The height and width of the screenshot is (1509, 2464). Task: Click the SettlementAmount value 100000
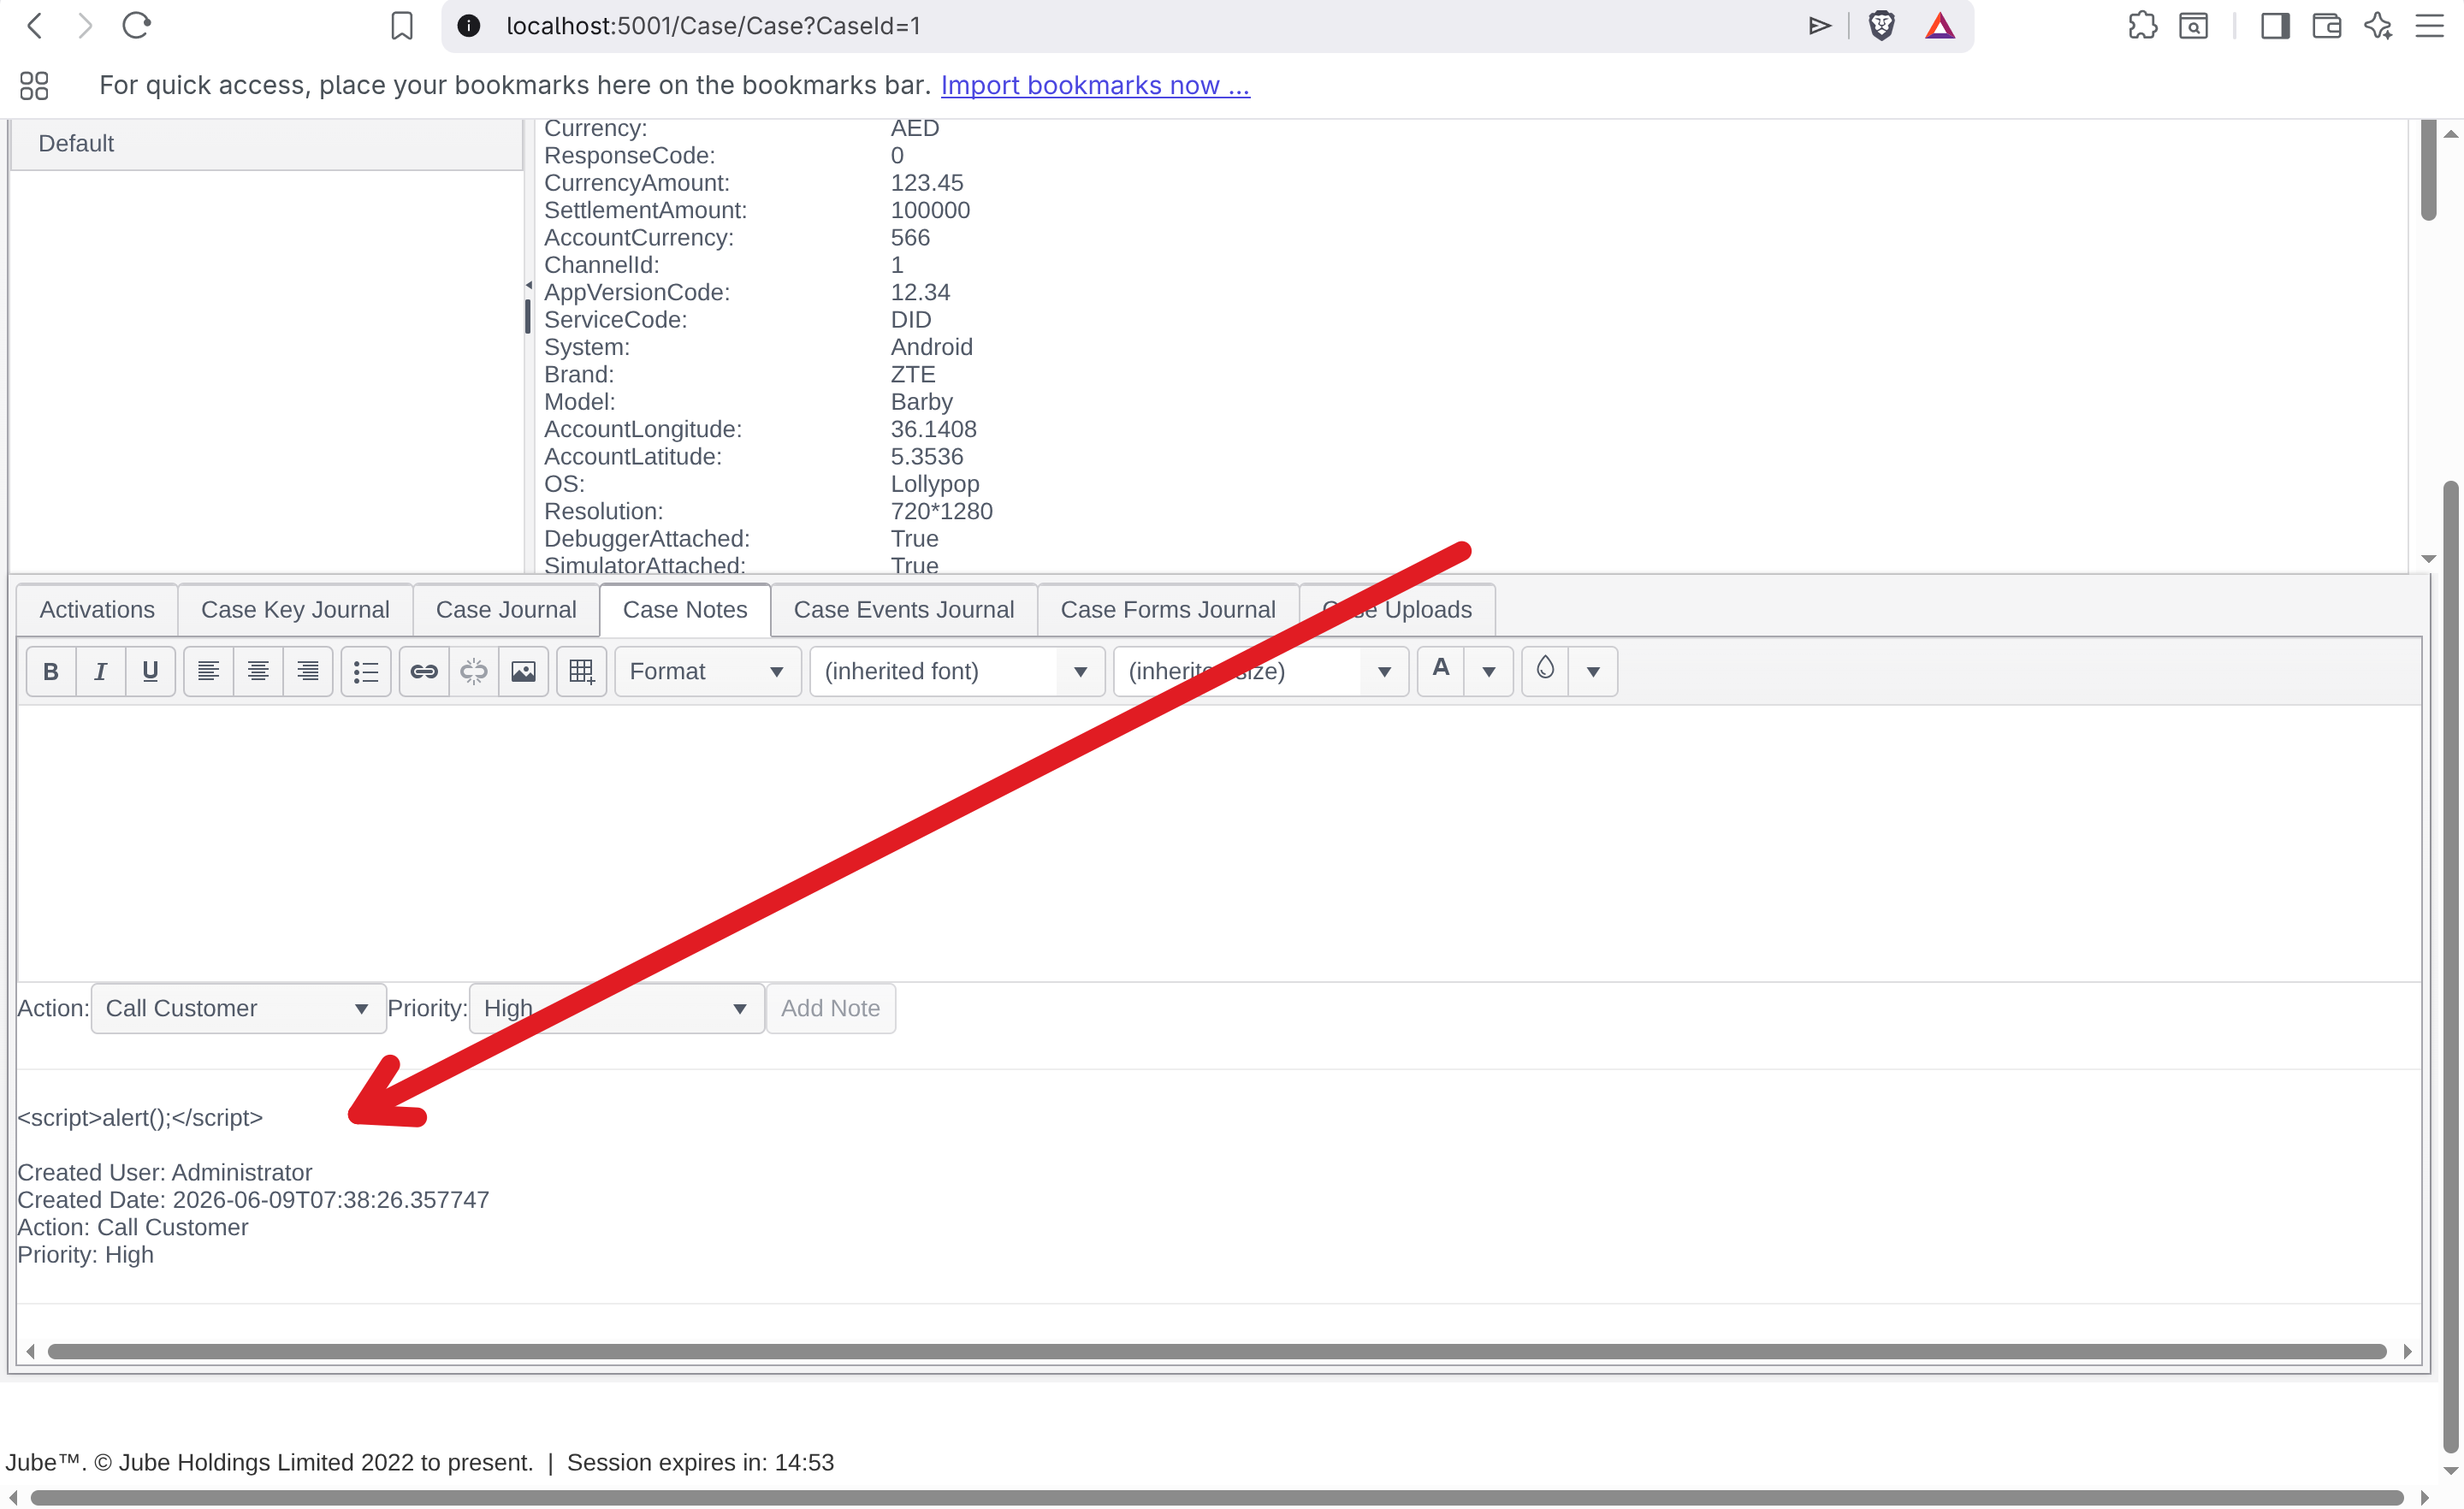click(x=930, y=210)
